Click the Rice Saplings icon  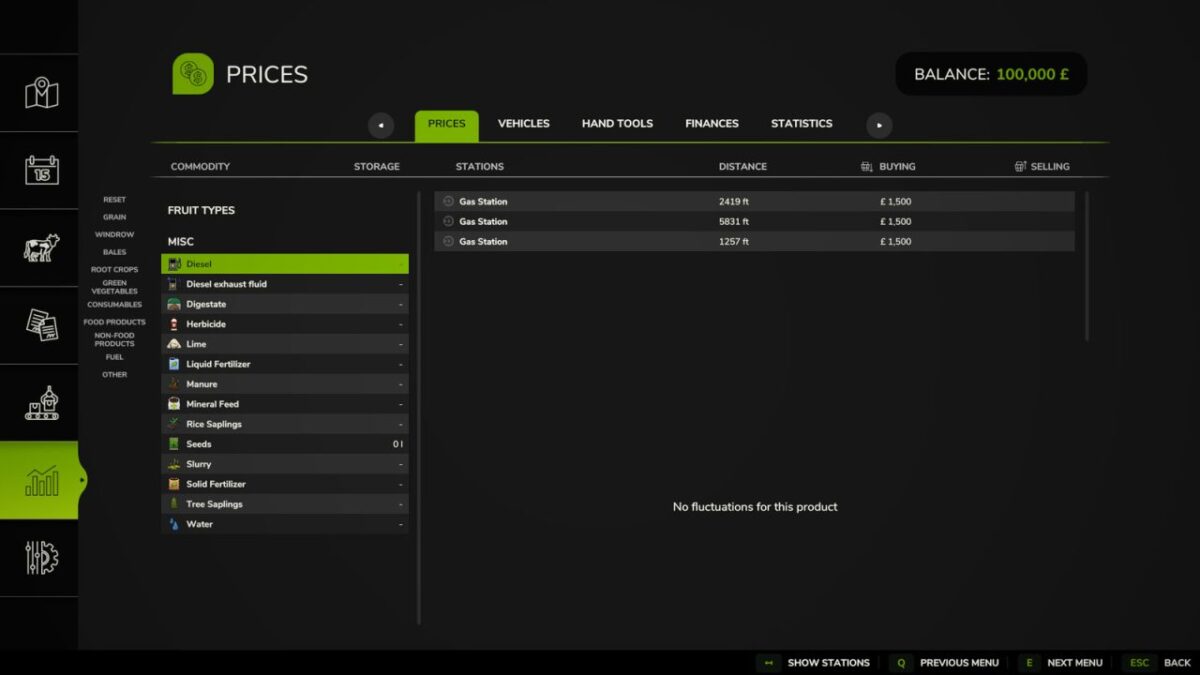[174, 424]
